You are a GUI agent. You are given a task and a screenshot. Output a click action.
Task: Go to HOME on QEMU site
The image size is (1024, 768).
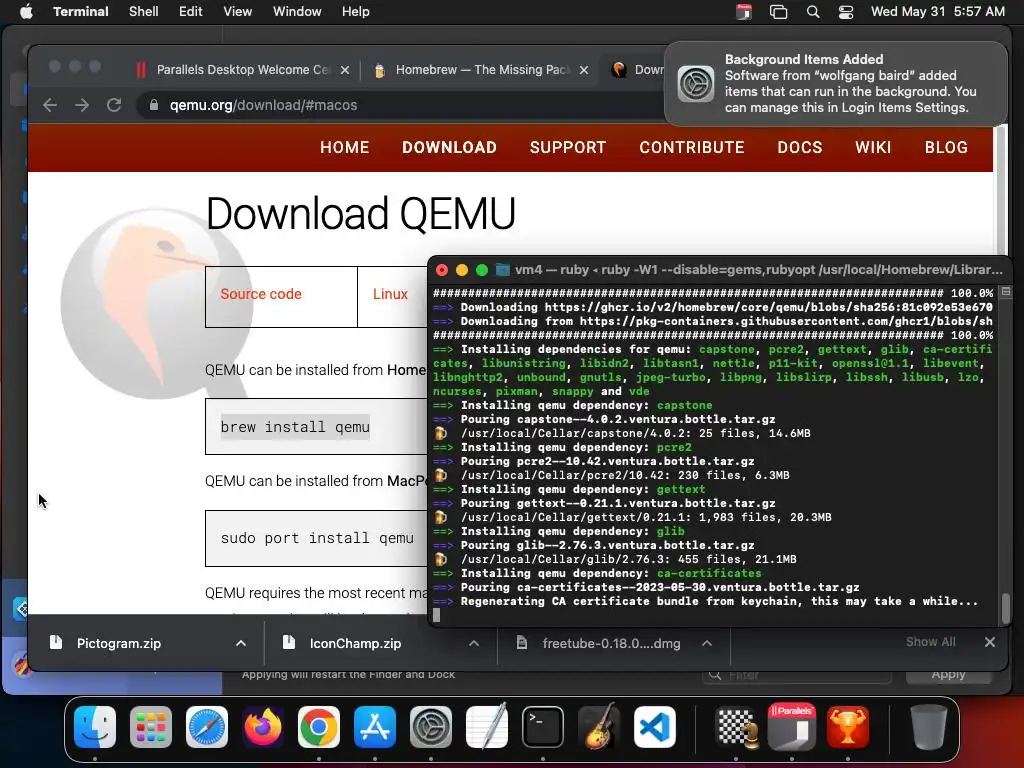[345, 148]
